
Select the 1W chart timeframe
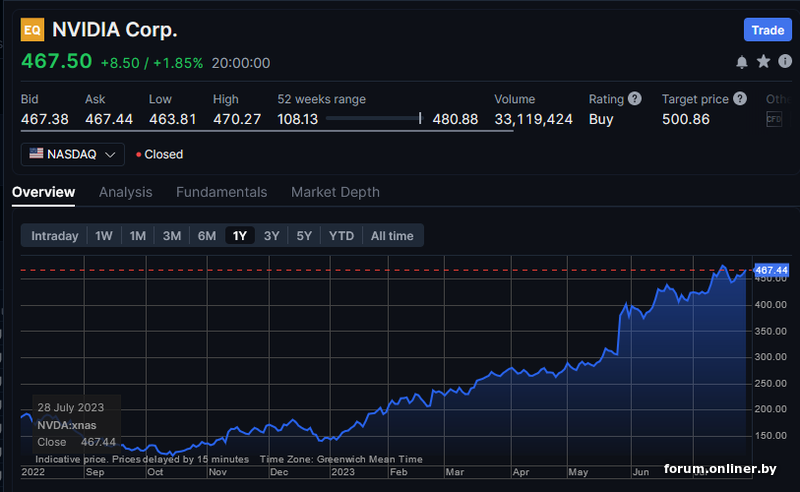coord(104,236)
